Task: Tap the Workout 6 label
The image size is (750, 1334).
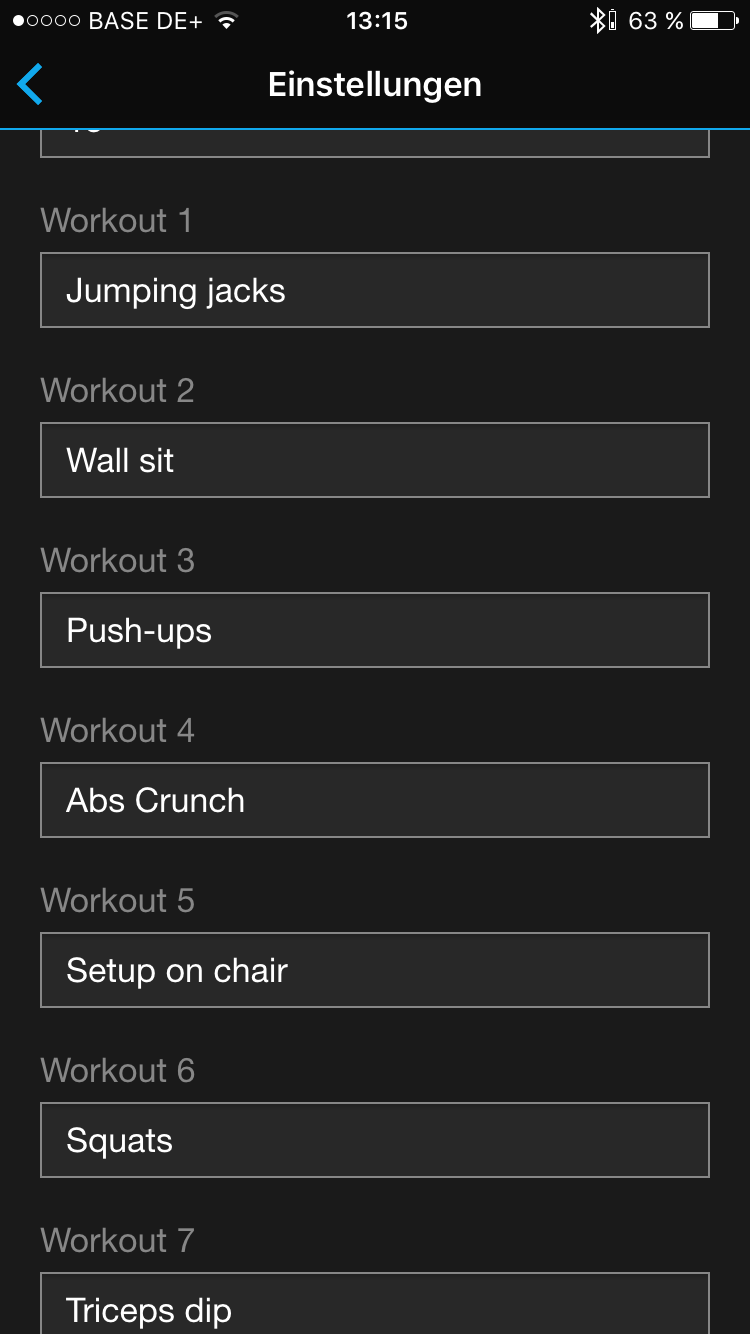Action: pyautogui.click(x=117, y=1070)
